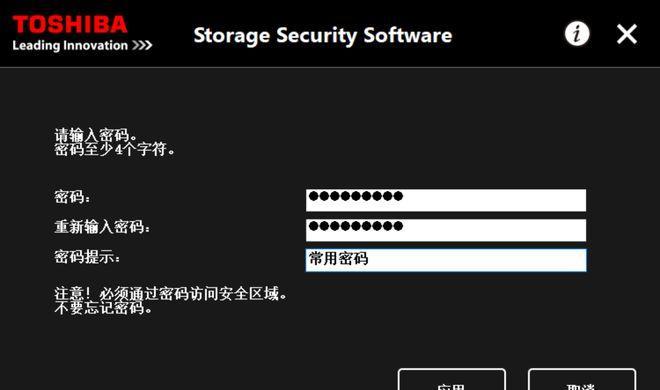Click the 取消 cancel button

(x=582, y=379)
